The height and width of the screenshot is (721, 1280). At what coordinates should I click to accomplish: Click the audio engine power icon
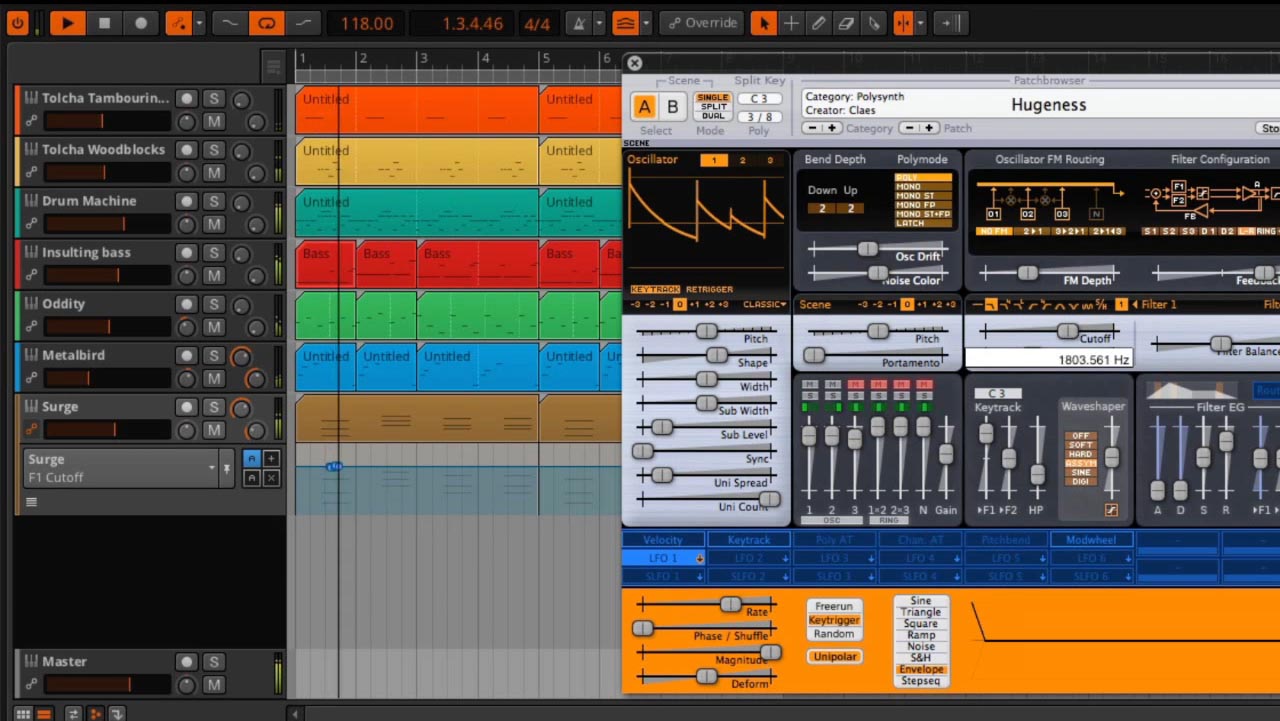pyautogui.click(x=18, y=23)
